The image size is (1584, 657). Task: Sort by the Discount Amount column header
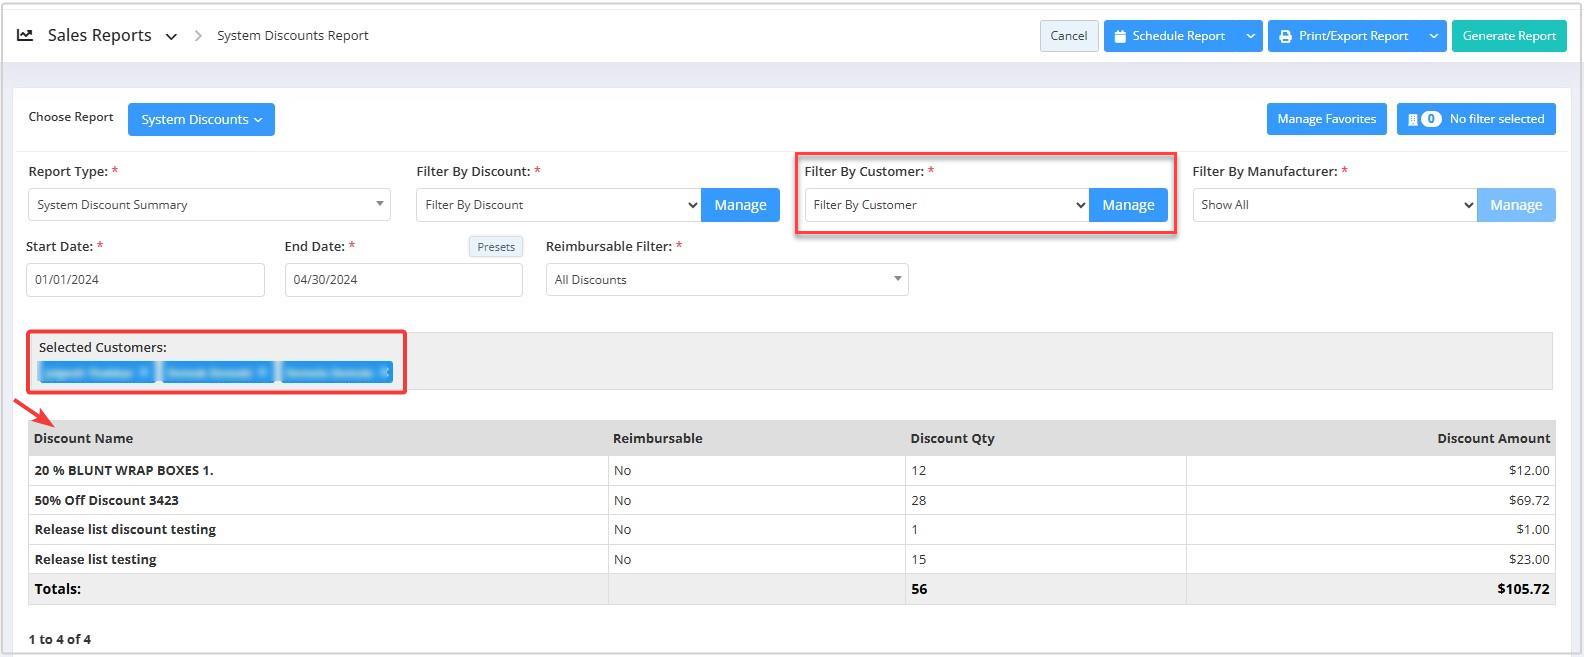tap(1492, 438)
